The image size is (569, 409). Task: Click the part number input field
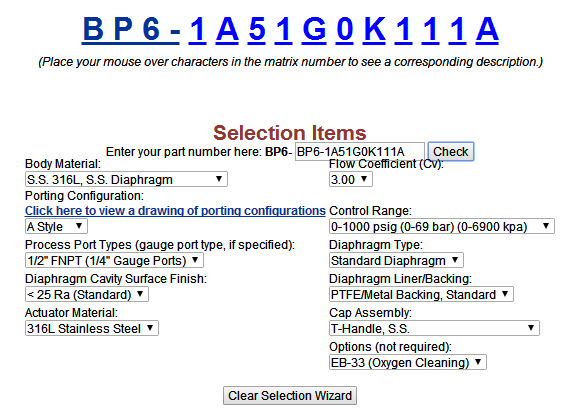coord(359,151)
